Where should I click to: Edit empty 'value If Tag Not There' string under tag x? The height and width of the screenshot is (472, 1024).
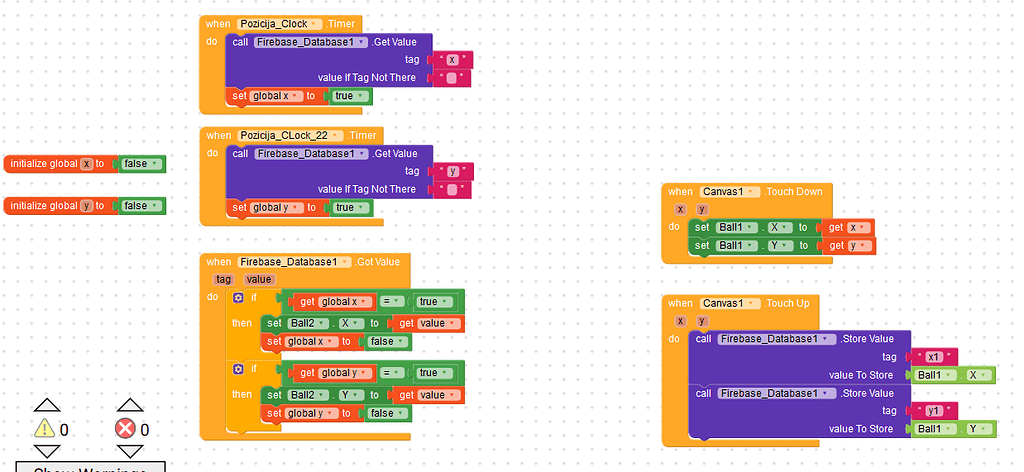coord(451,78)
